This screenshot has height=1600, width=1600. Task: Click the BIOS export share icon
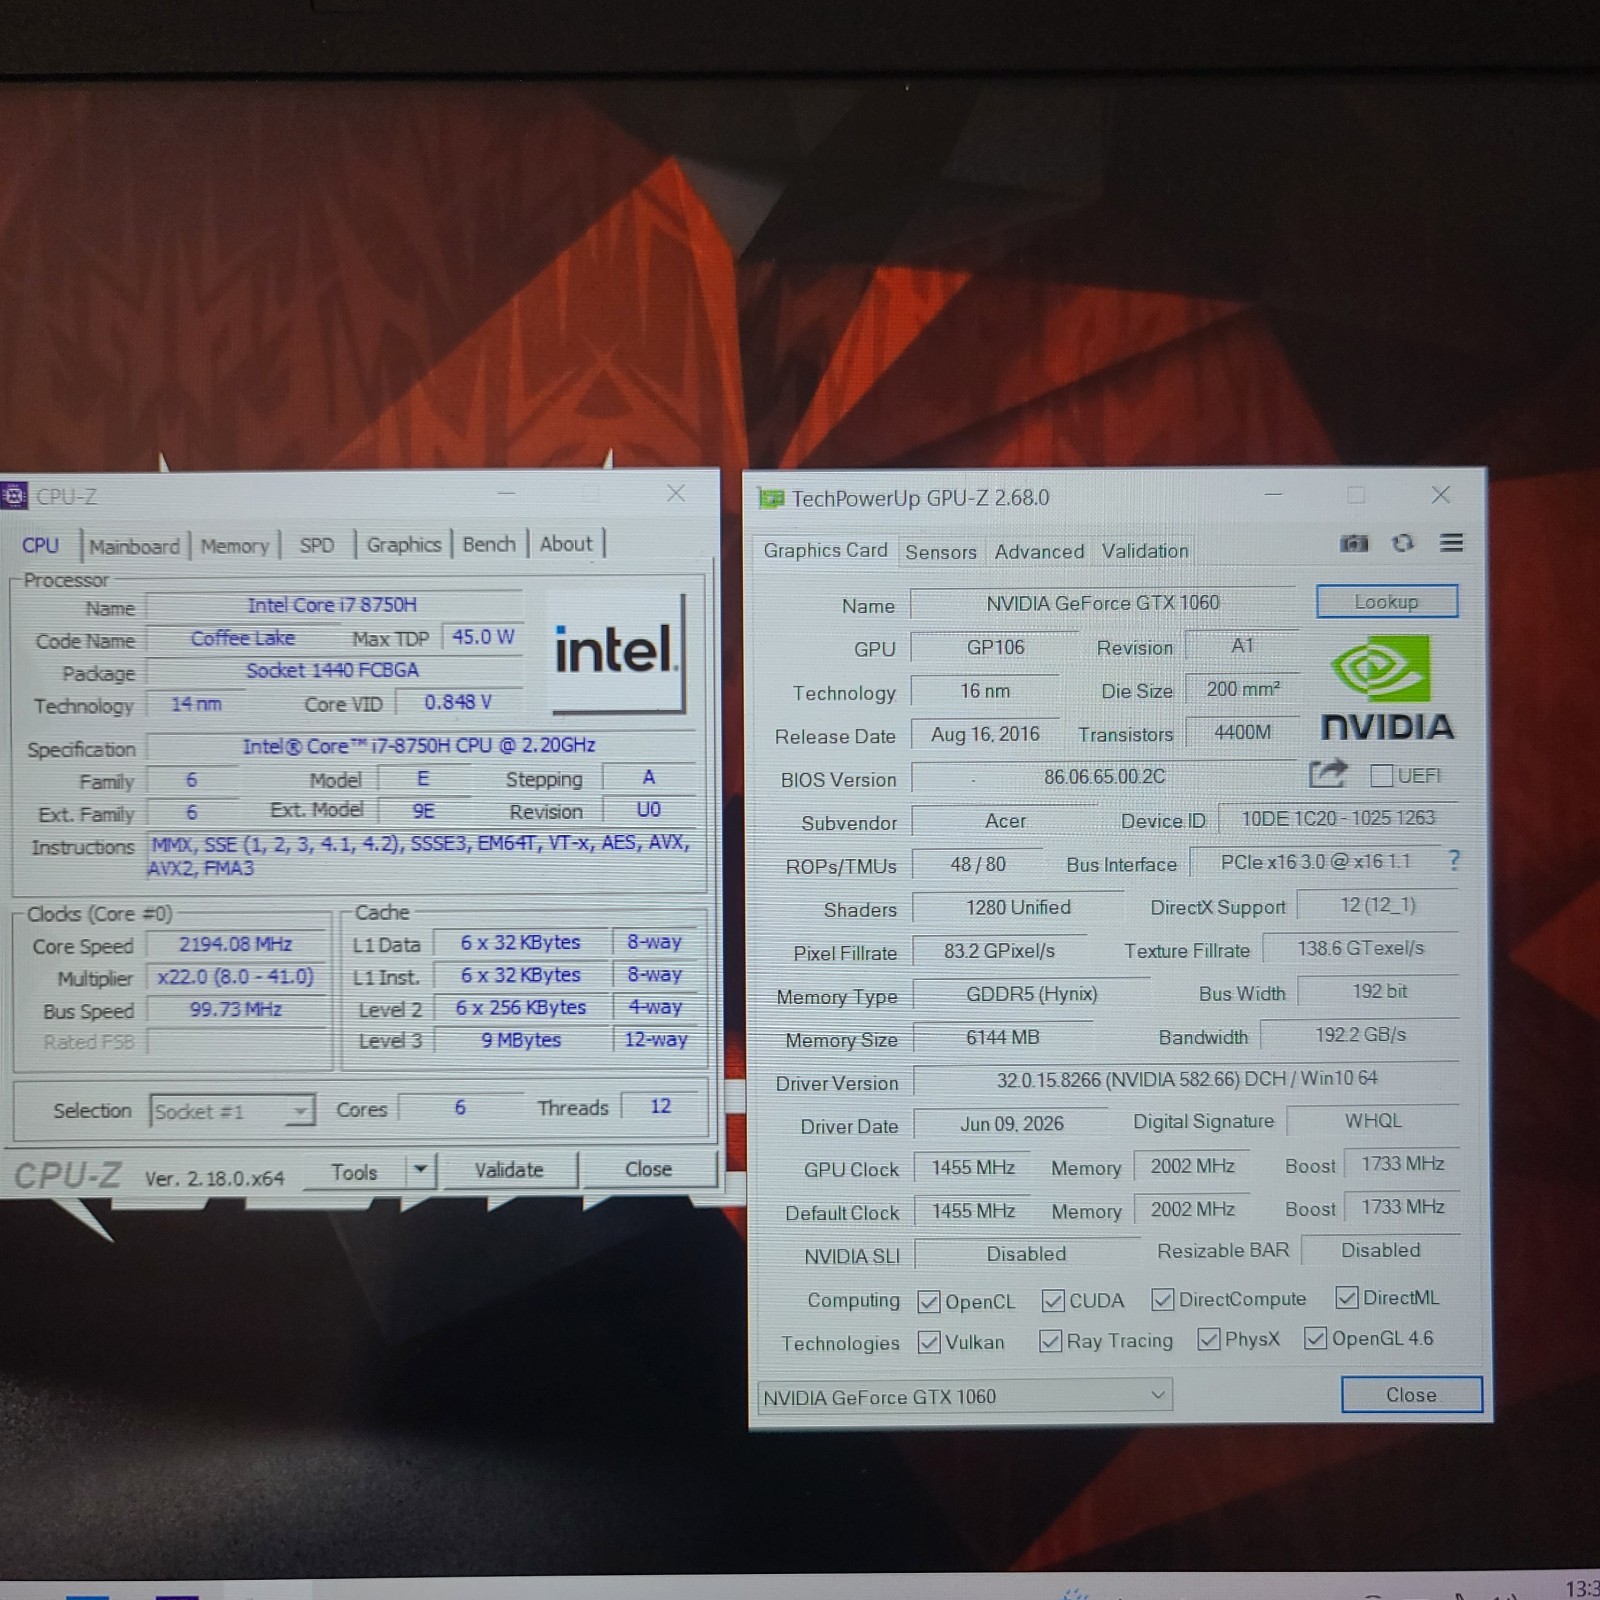point(1327,774)
